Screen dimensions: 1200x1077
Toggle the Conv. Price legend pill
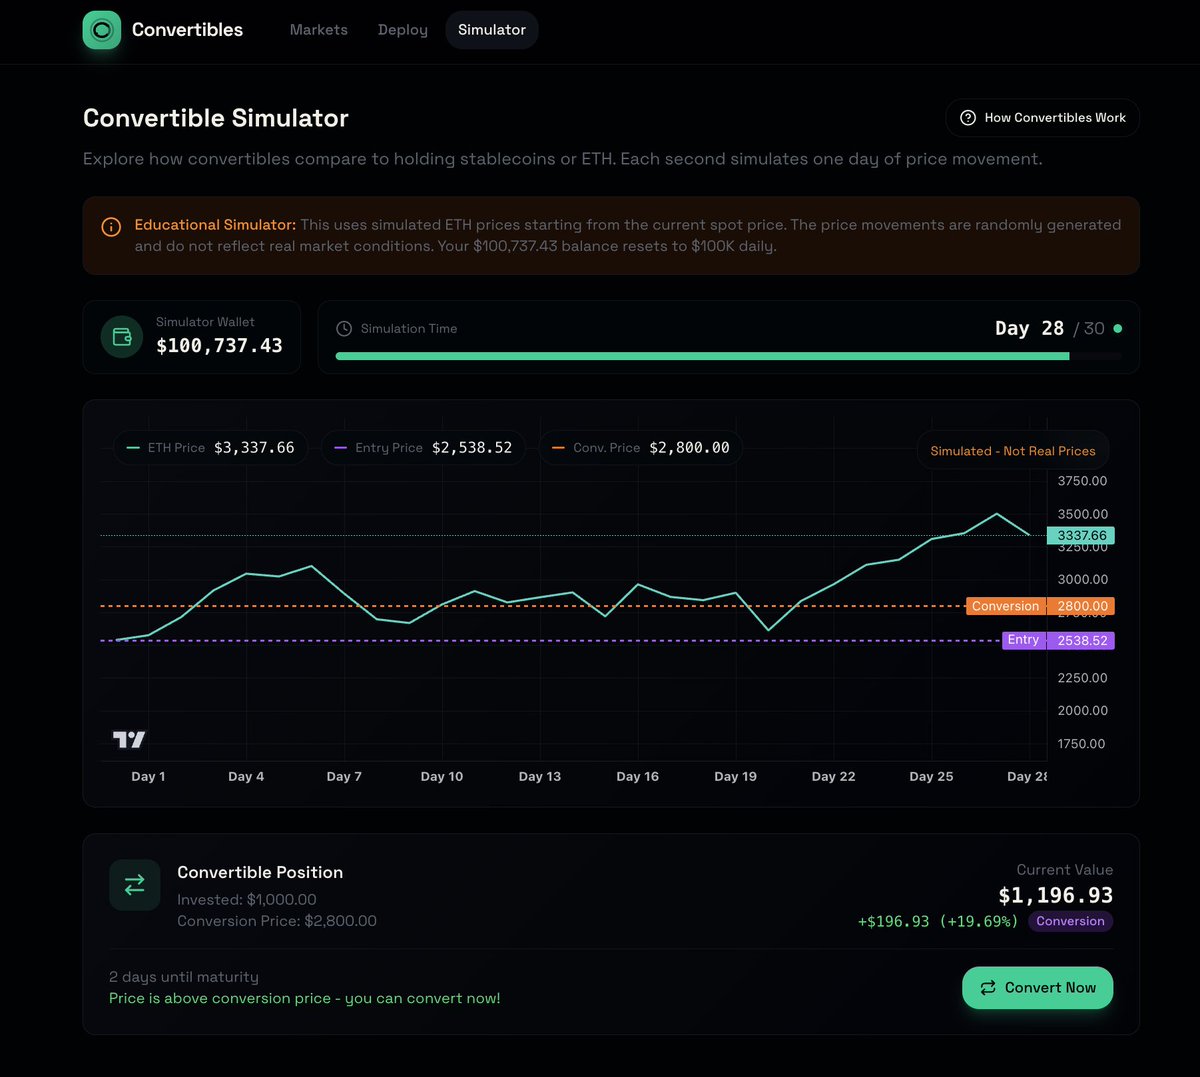641,448
